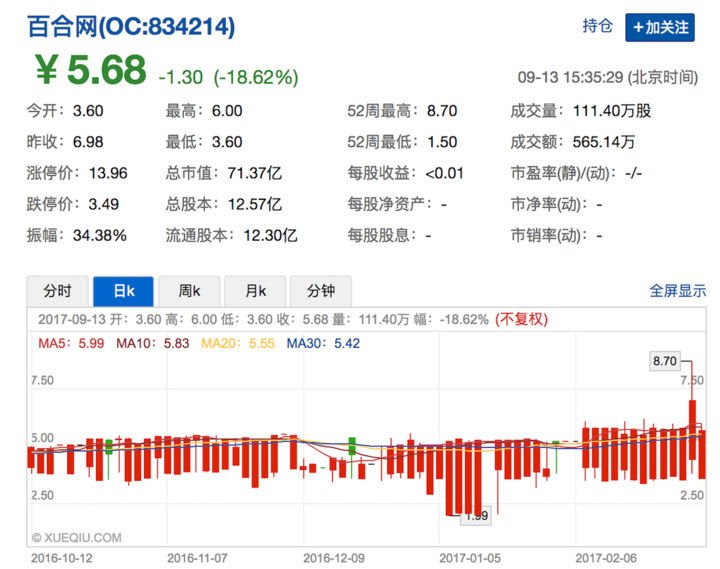Click the MA5: 5.99 indicator
This screenshot has width=720, height=569.
pos(71,343)
